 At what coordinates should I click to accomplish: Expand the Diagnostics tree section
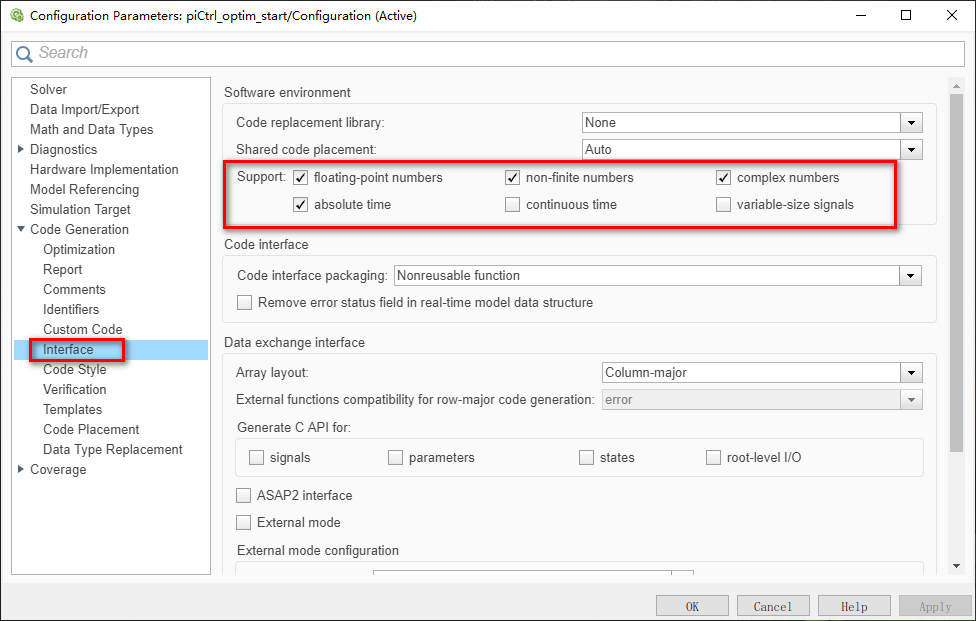22,149
